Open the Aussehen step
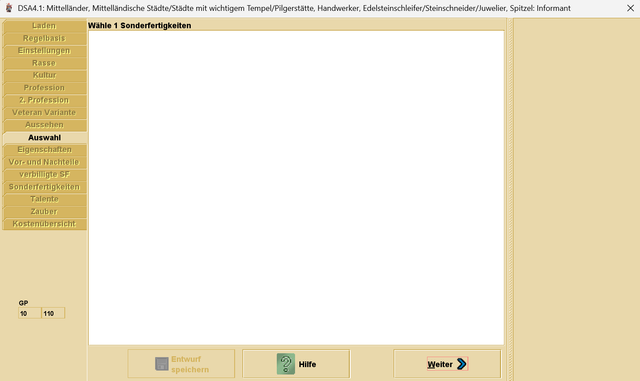640x381 pixels. coord(44,125)
